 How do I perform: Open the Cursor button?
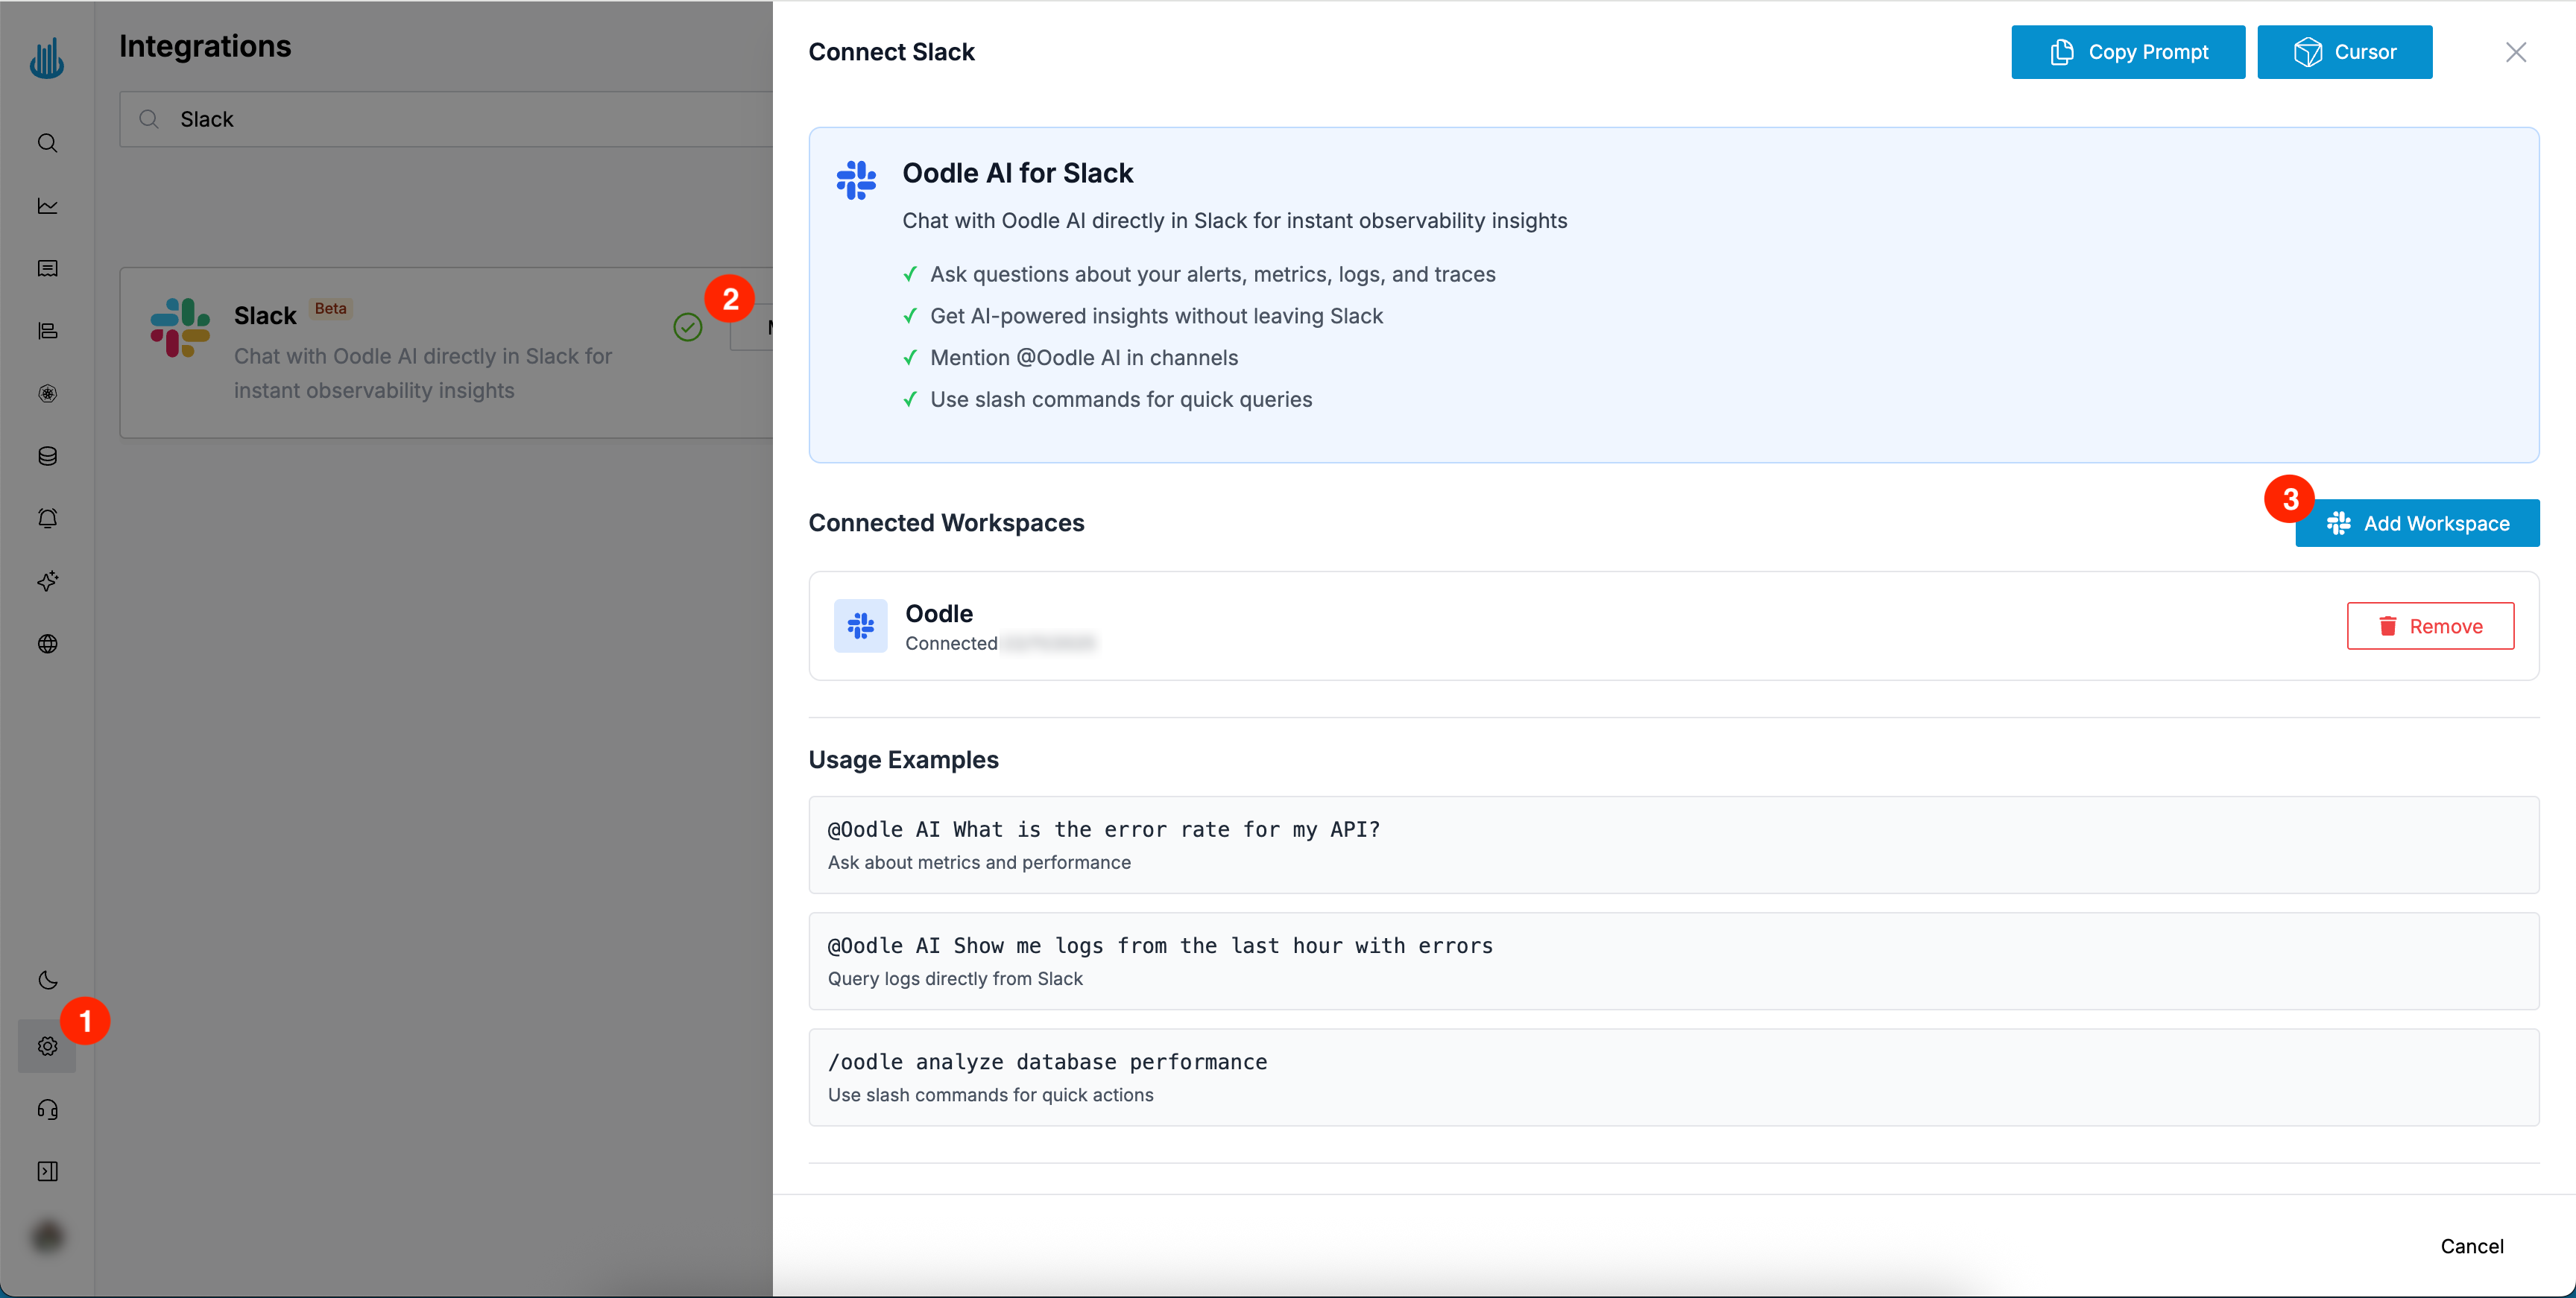[x=2345, y=52]
